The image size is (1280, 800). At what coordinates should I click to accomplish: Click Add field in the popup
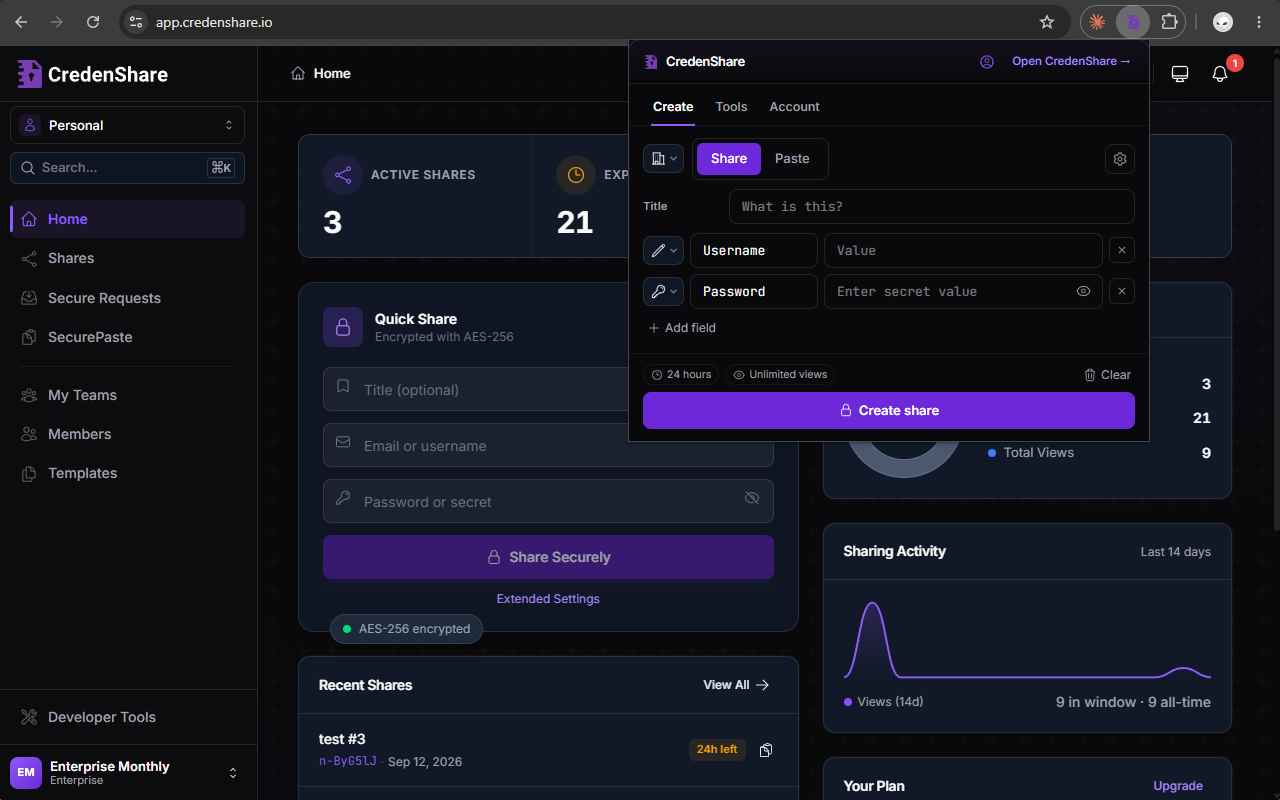tap(682, 328)
